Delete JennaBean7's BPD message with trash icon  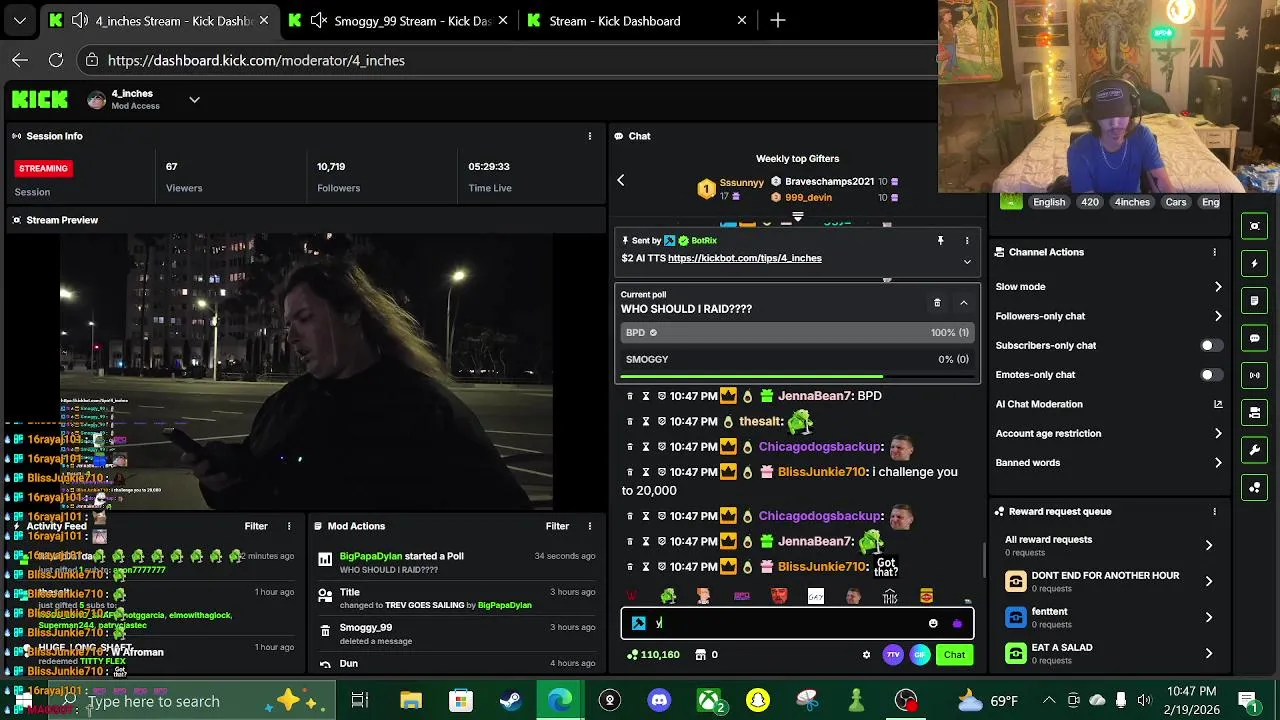(629, 396)
